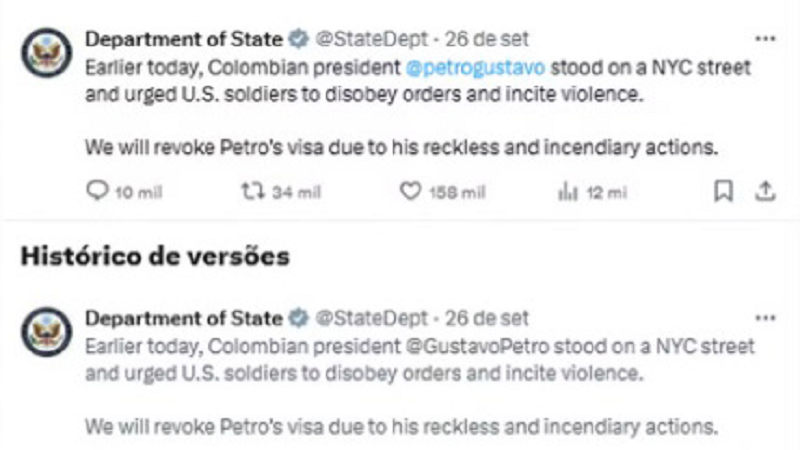Image resolution: width=800 pixels, height=450 pixels.
Task: Open the @petrogustavo mention link
Action: click(476, 68)
